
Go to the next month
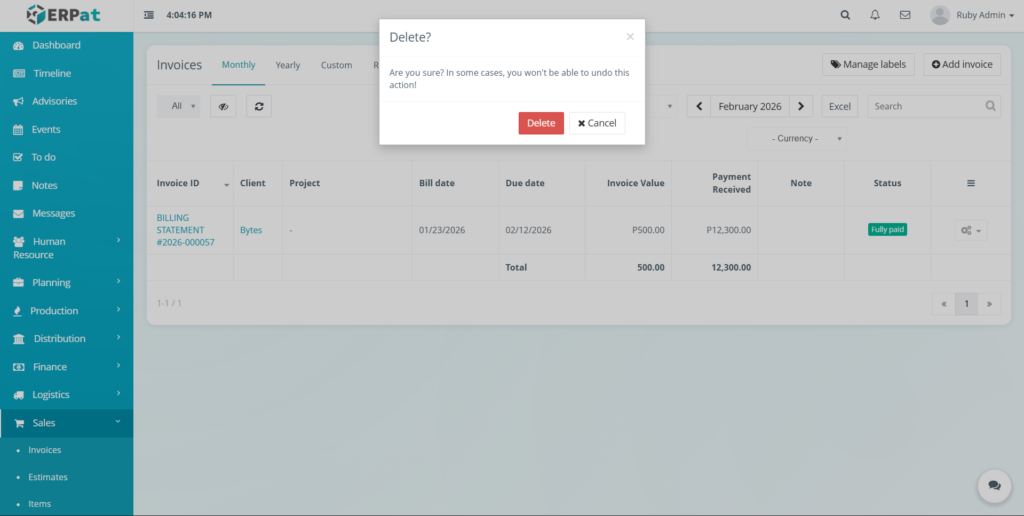(801, 106)
